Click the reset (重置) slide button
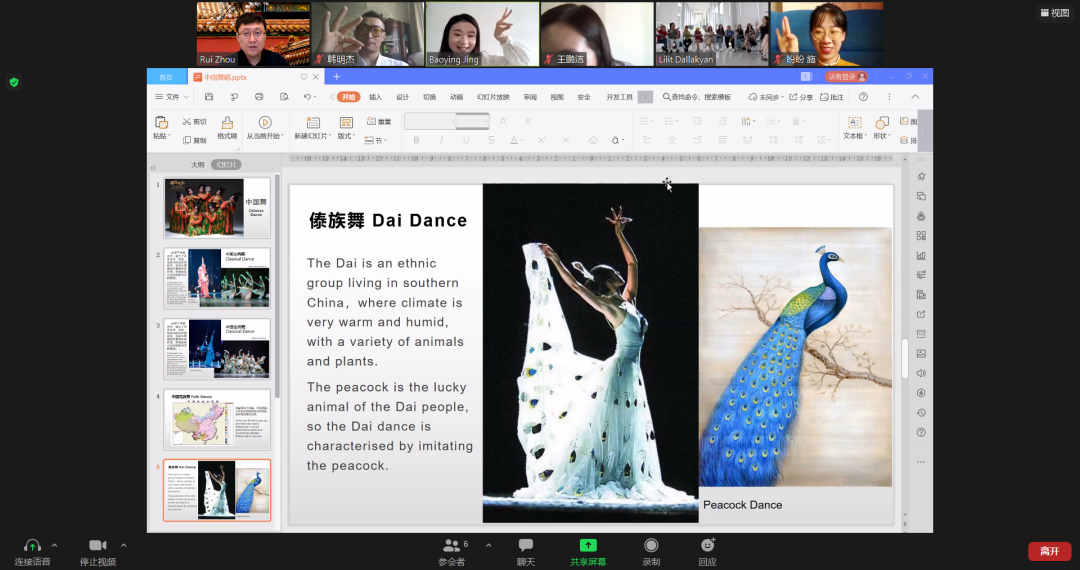The height and width of the screenshot is (570, 1080). [379, 121]
